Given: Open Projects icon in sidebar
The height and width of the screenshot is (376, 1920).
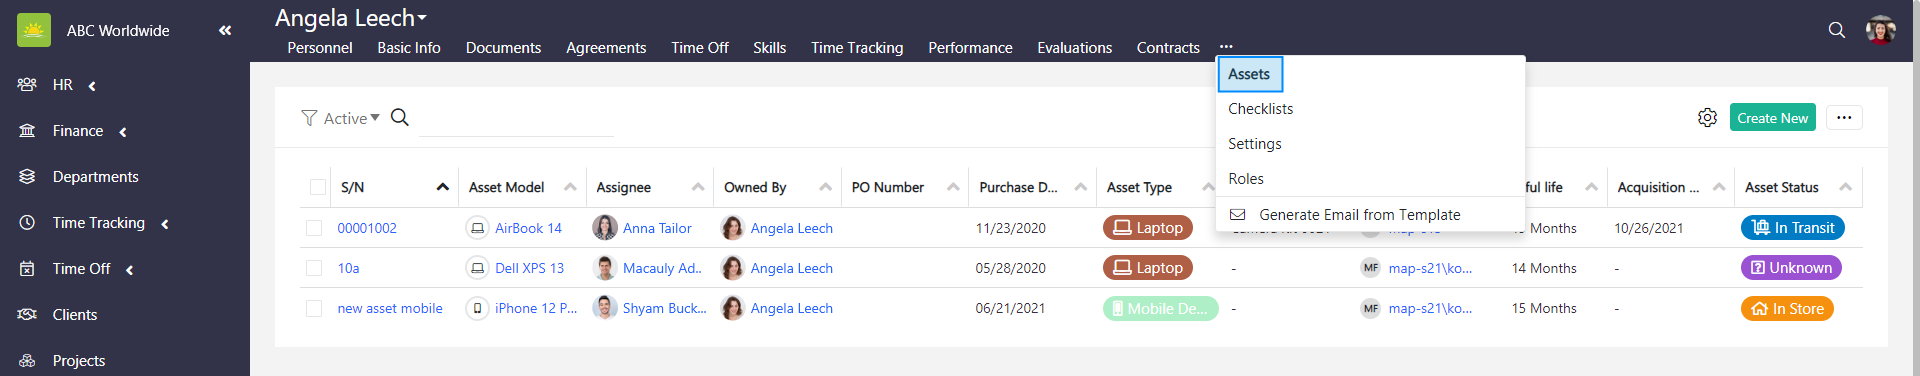Looking at the screenshot, I should (27, 361).
